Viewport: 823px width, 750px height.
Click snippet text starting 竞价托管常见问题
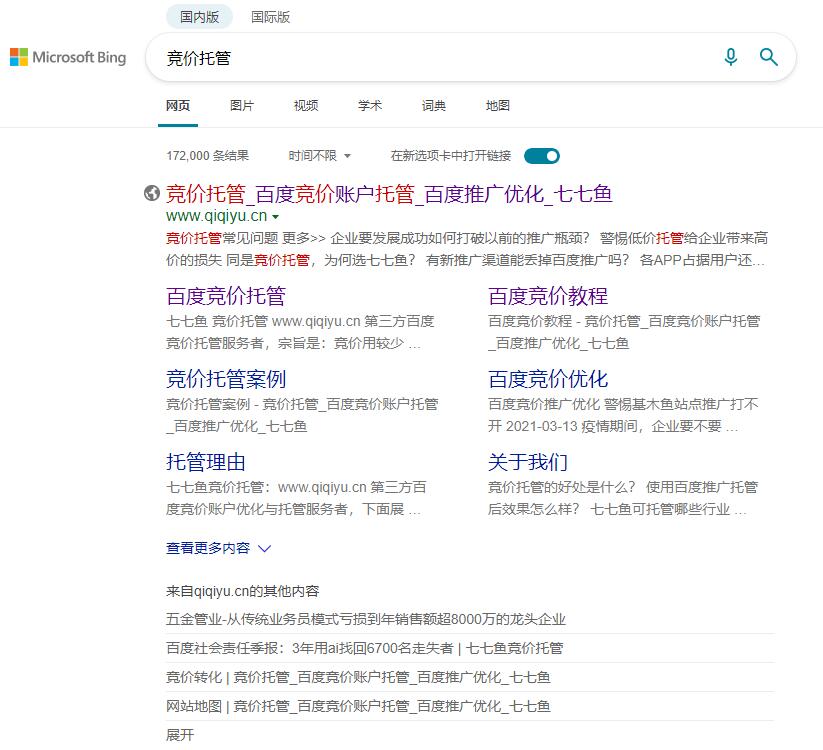coord(467,249)
